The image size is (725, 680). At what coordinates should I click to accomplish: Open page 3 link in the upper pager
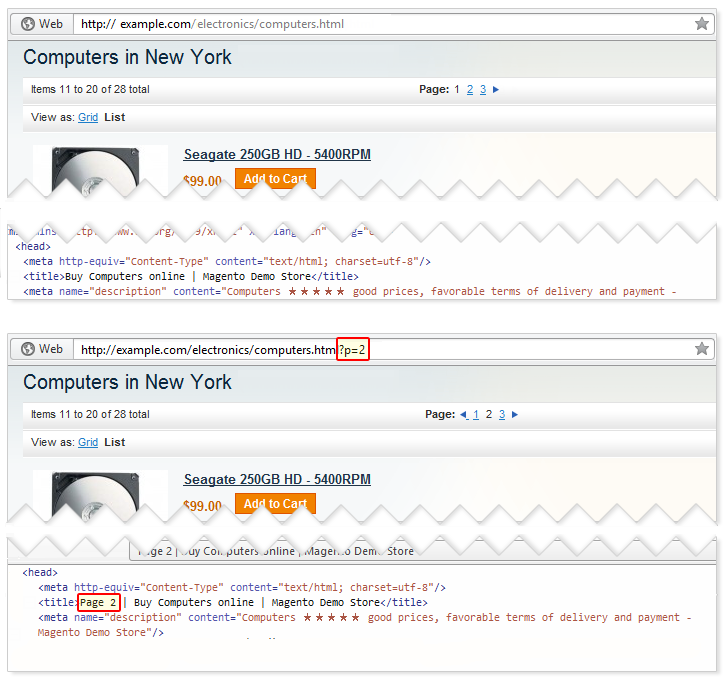pyautogui.click(x=483, y=90)
